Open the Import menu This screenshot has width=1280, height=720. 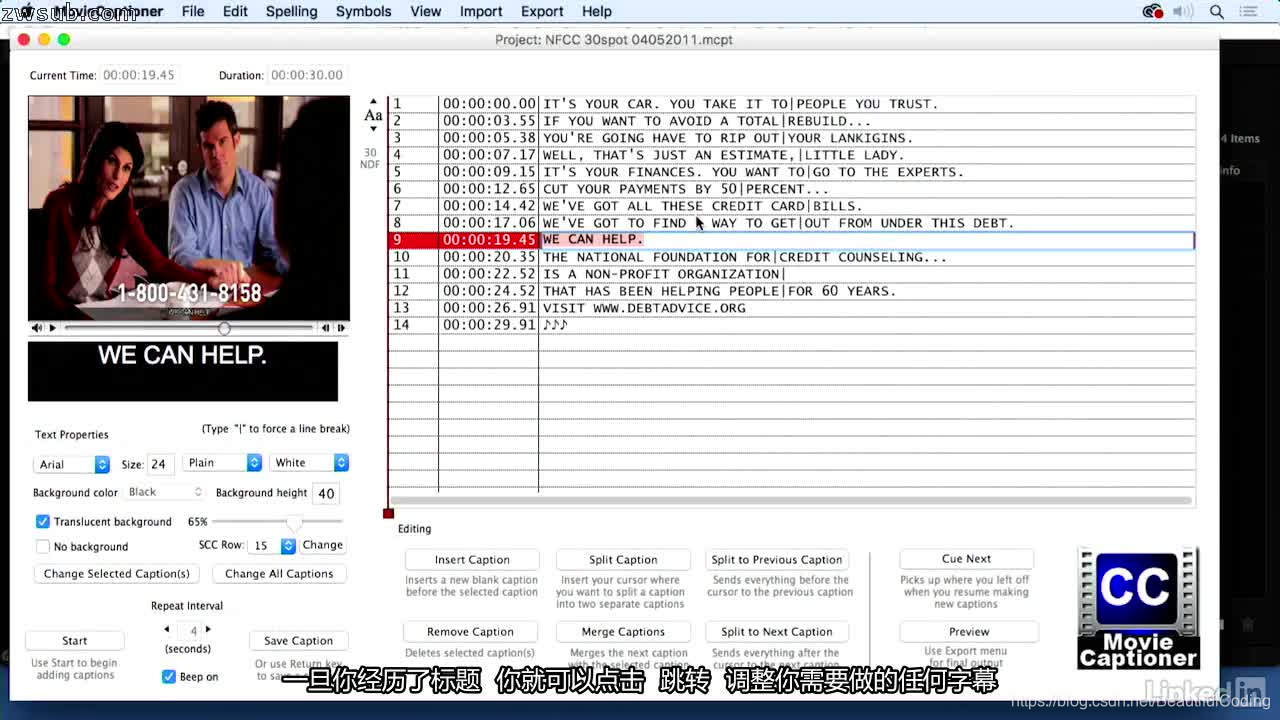click(481, 12)
